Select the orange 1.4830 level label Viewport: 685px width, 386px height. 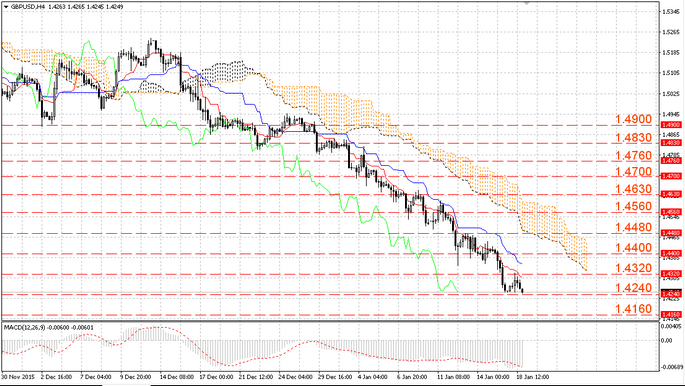pos(633,138)
